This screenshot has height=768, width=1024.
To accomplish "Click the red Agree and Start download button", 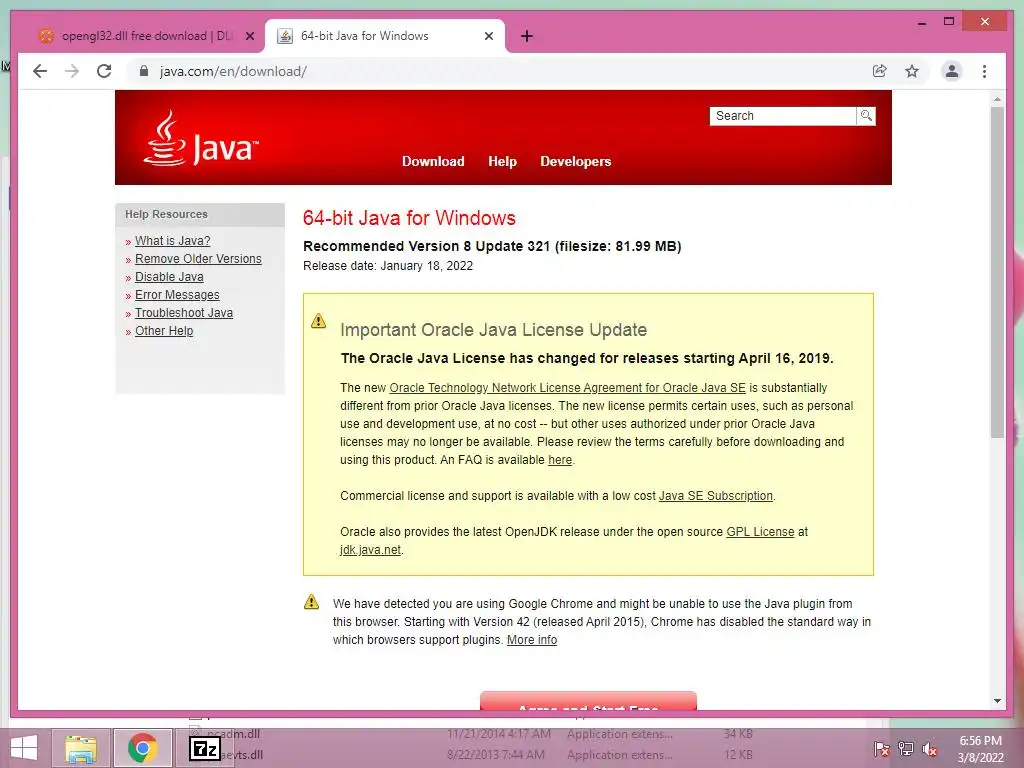I will click(588, 701).
